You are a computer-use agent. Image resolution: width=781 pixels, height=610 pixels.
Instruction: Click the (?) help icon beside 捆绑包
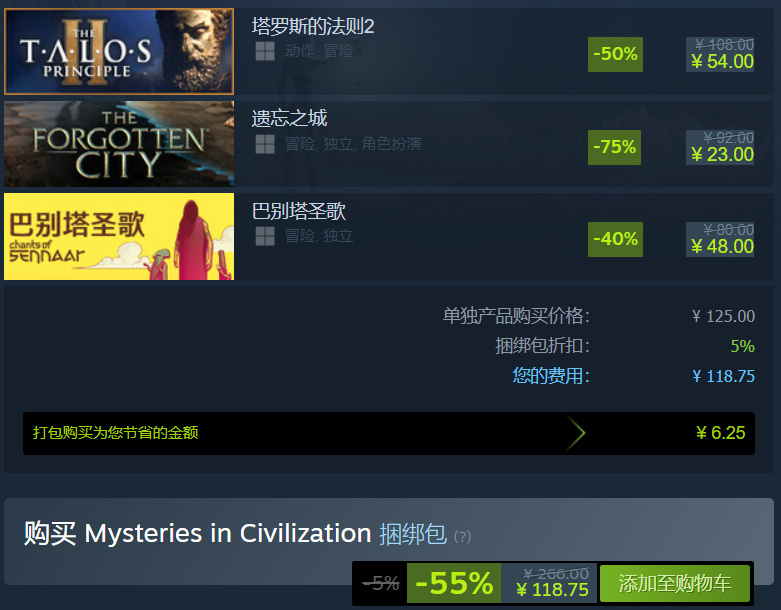pyautogui.click(x=462, y=537)
